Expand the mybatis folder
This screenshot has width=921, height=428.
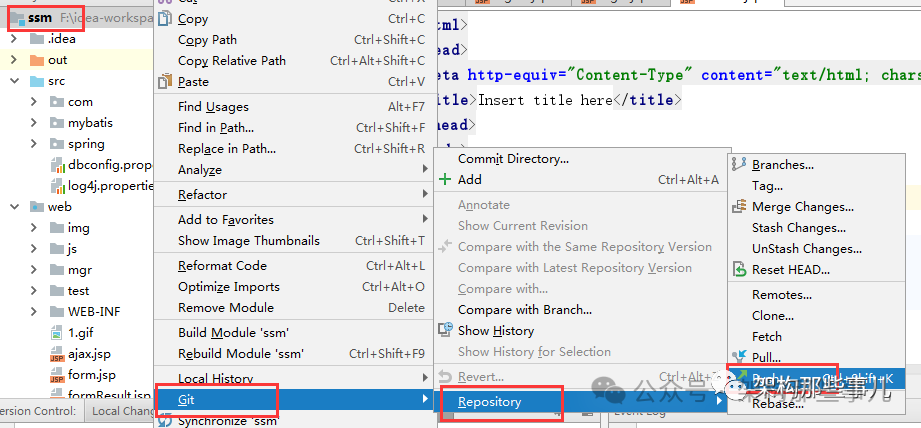pyautogui.click(x=34, y=123)
